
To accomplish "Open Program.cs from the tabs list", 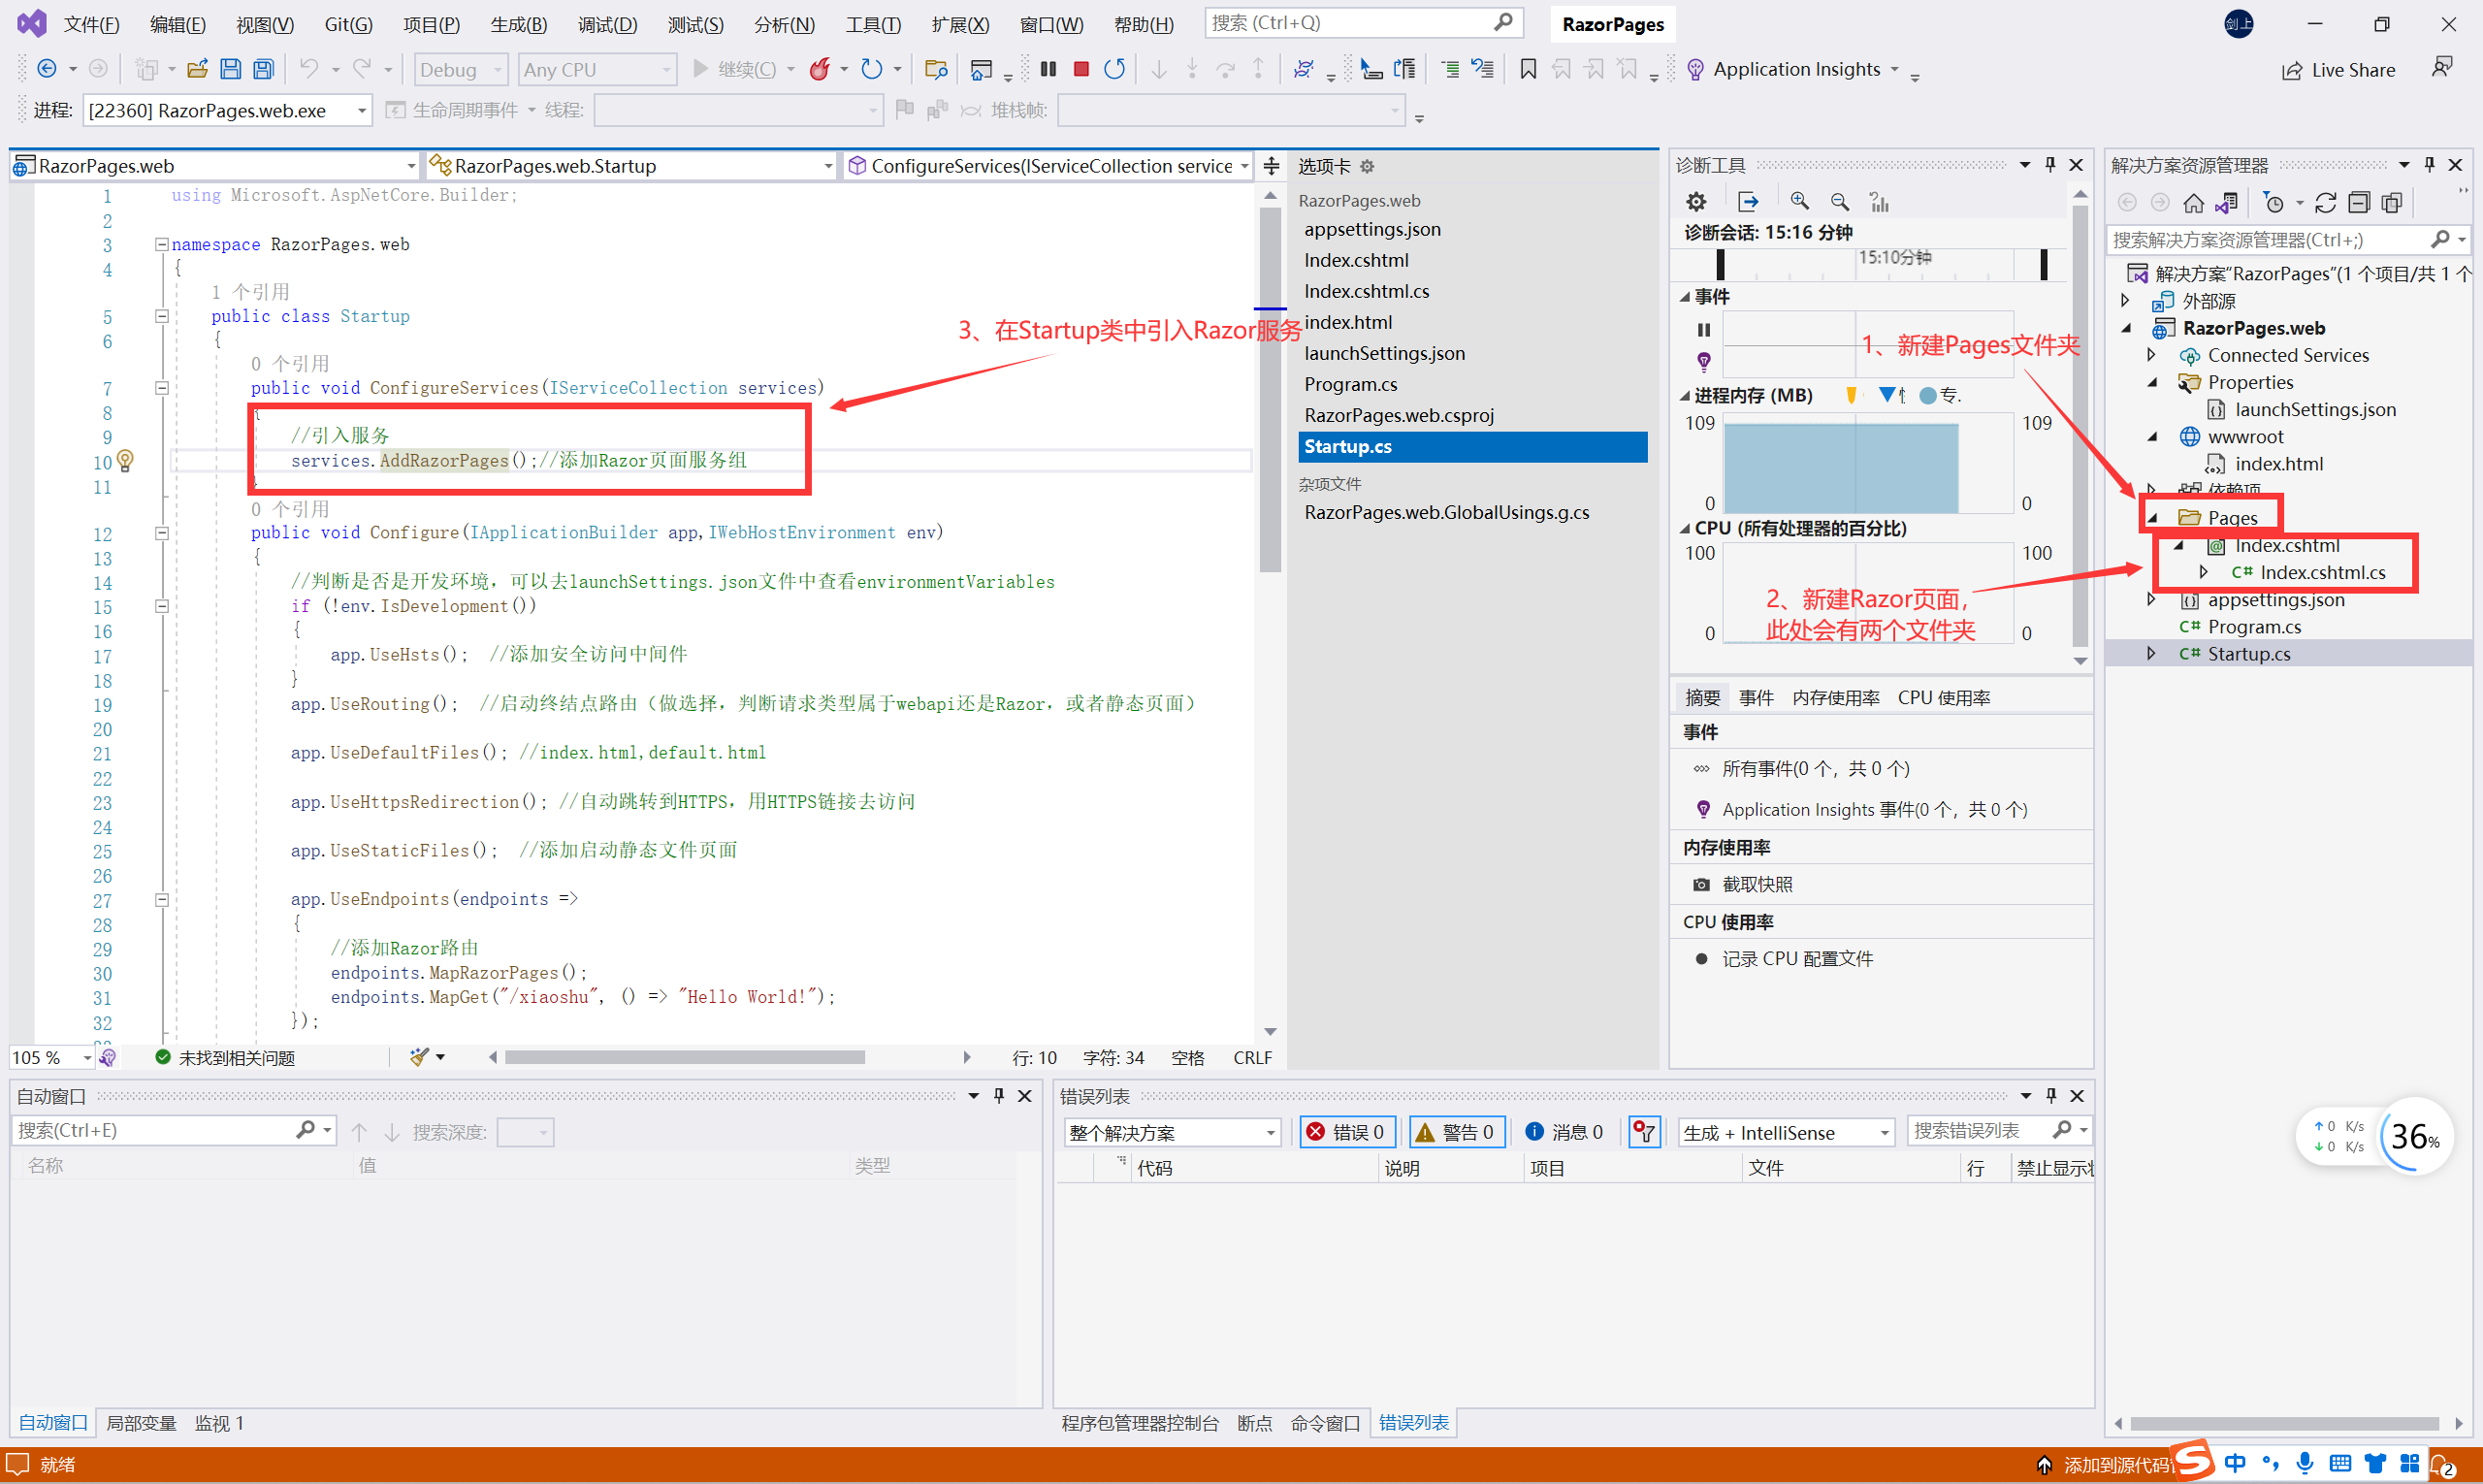I will [1350, 384].
